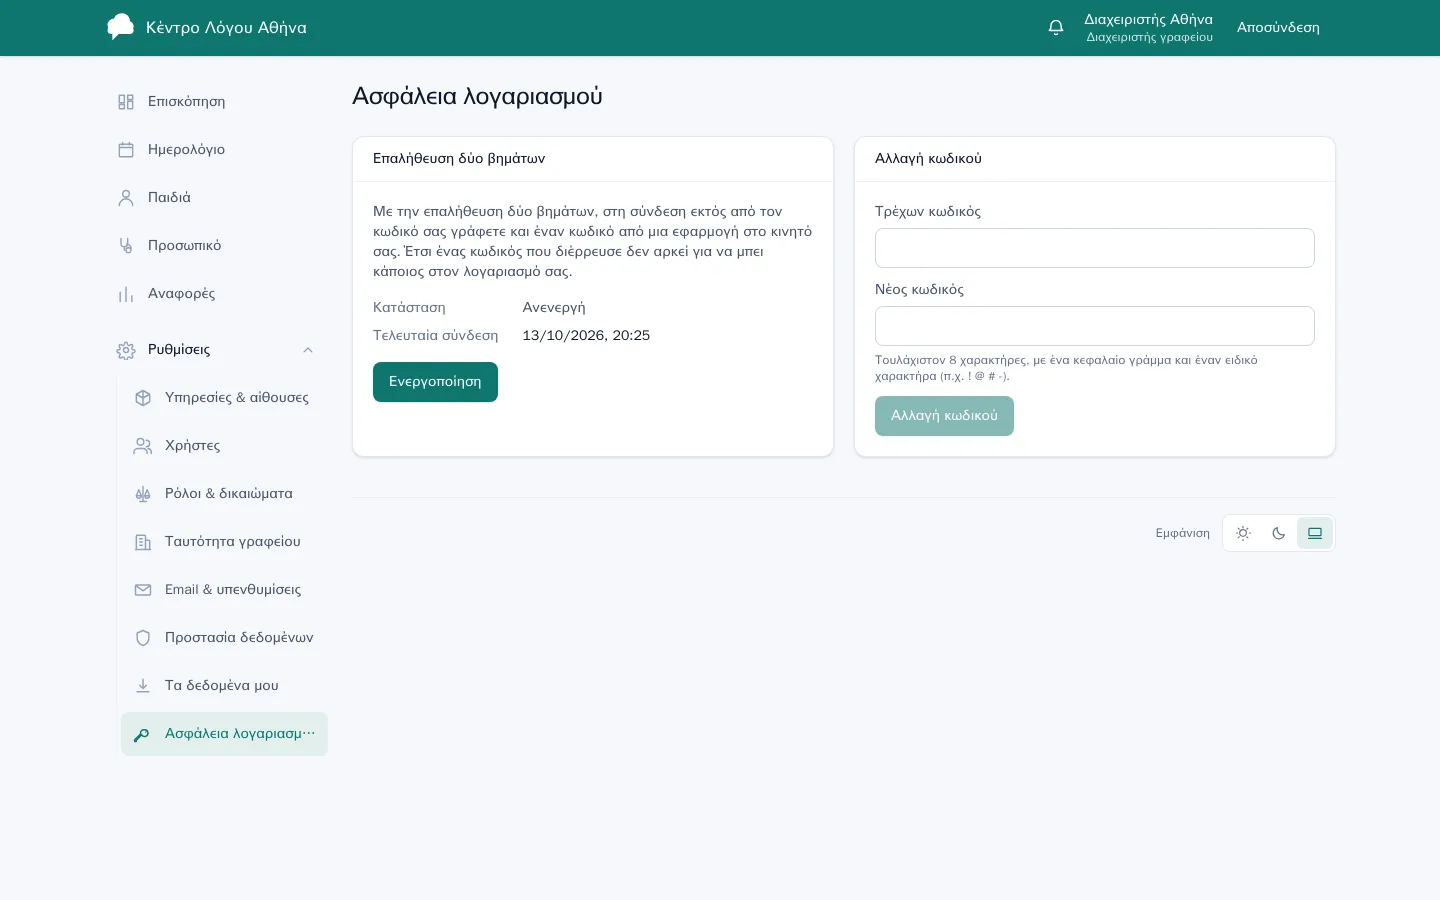Navigate to Αναφορές
The height and width of the screenshot is (900, 1440).
[218, 294]
